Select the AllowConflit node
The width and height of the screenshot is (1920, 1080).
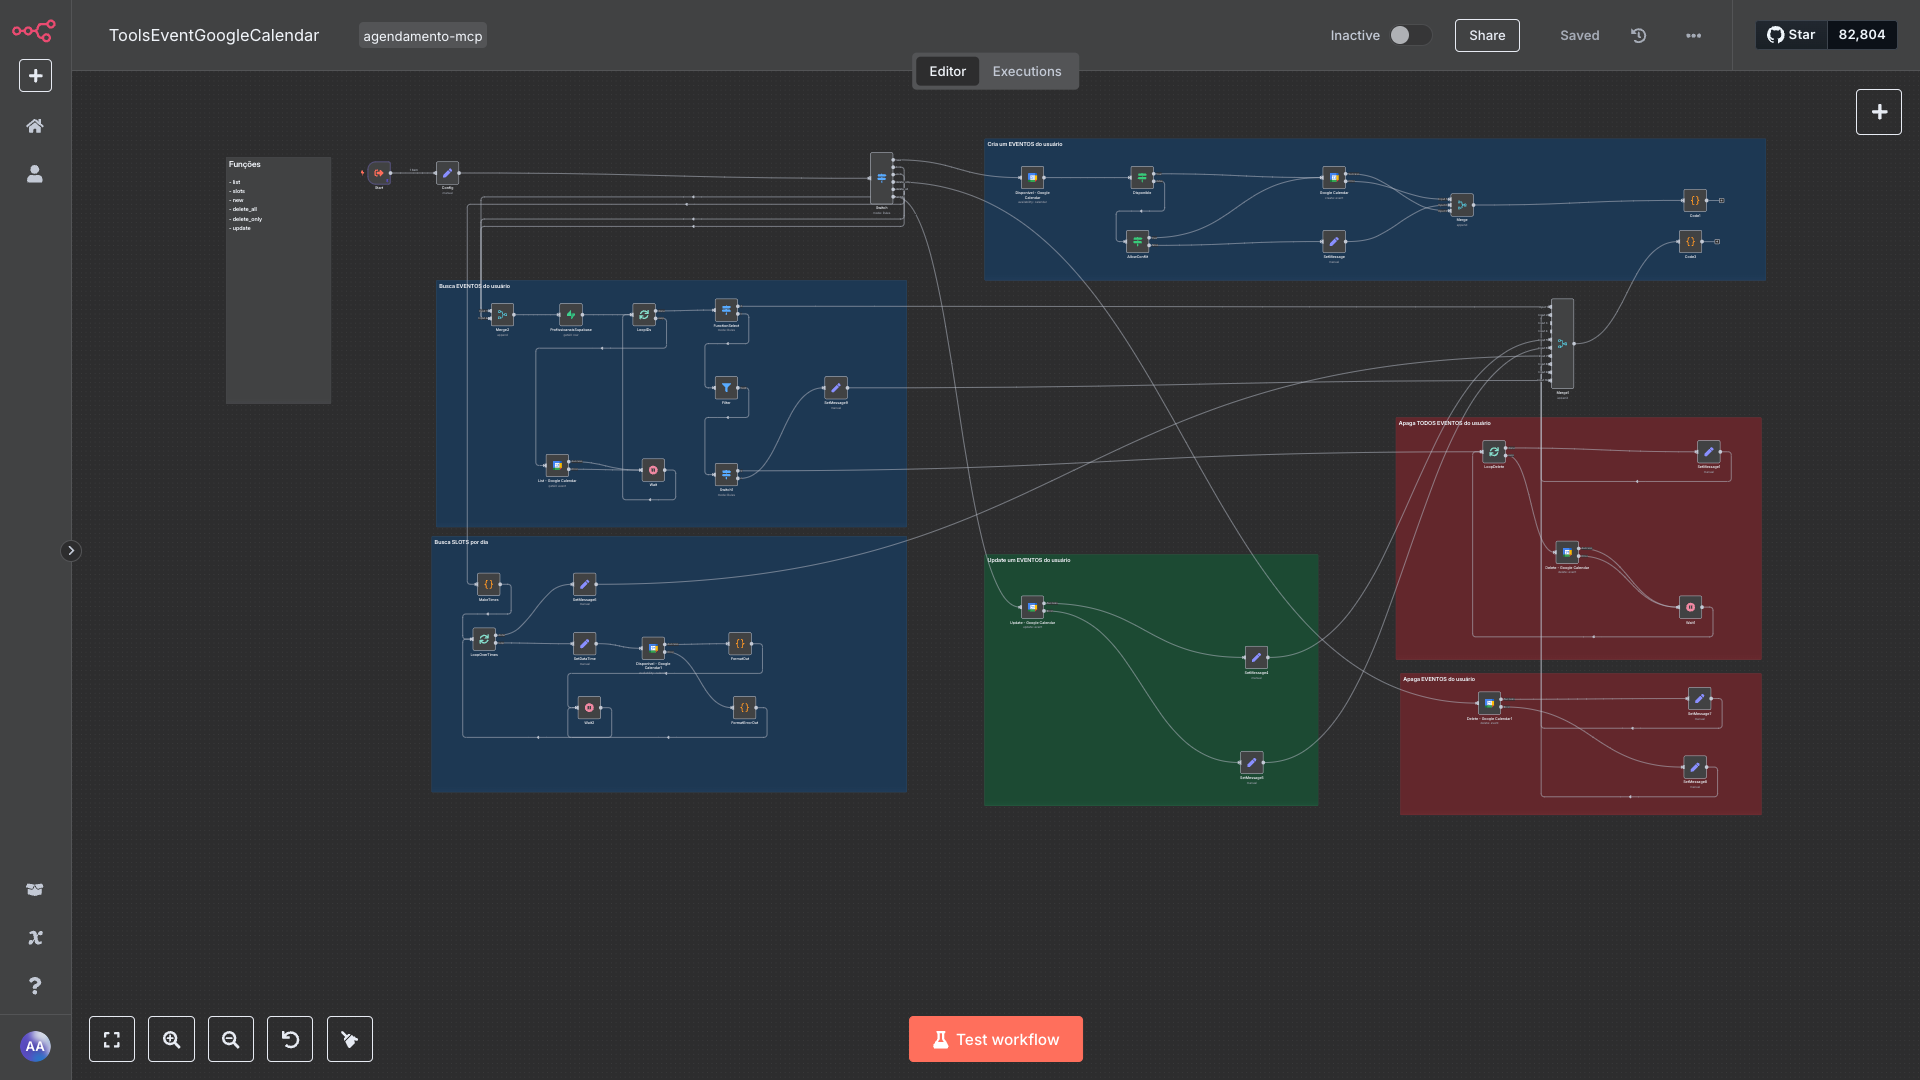tap(1137, 241)
